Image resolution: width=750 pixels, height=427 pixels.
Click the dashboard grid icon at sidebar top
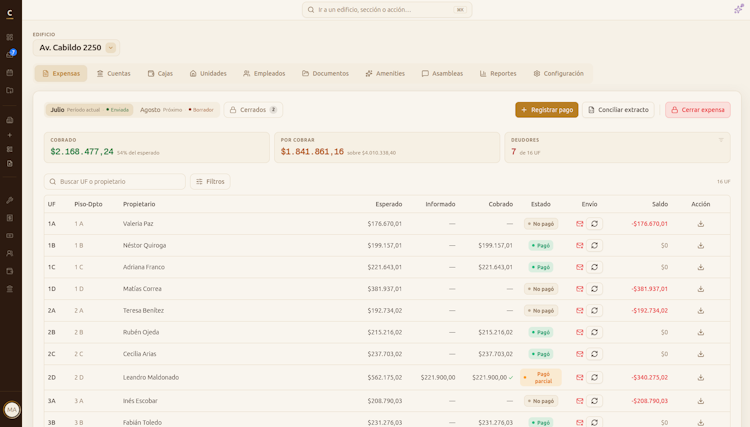(x=10, y=37)
